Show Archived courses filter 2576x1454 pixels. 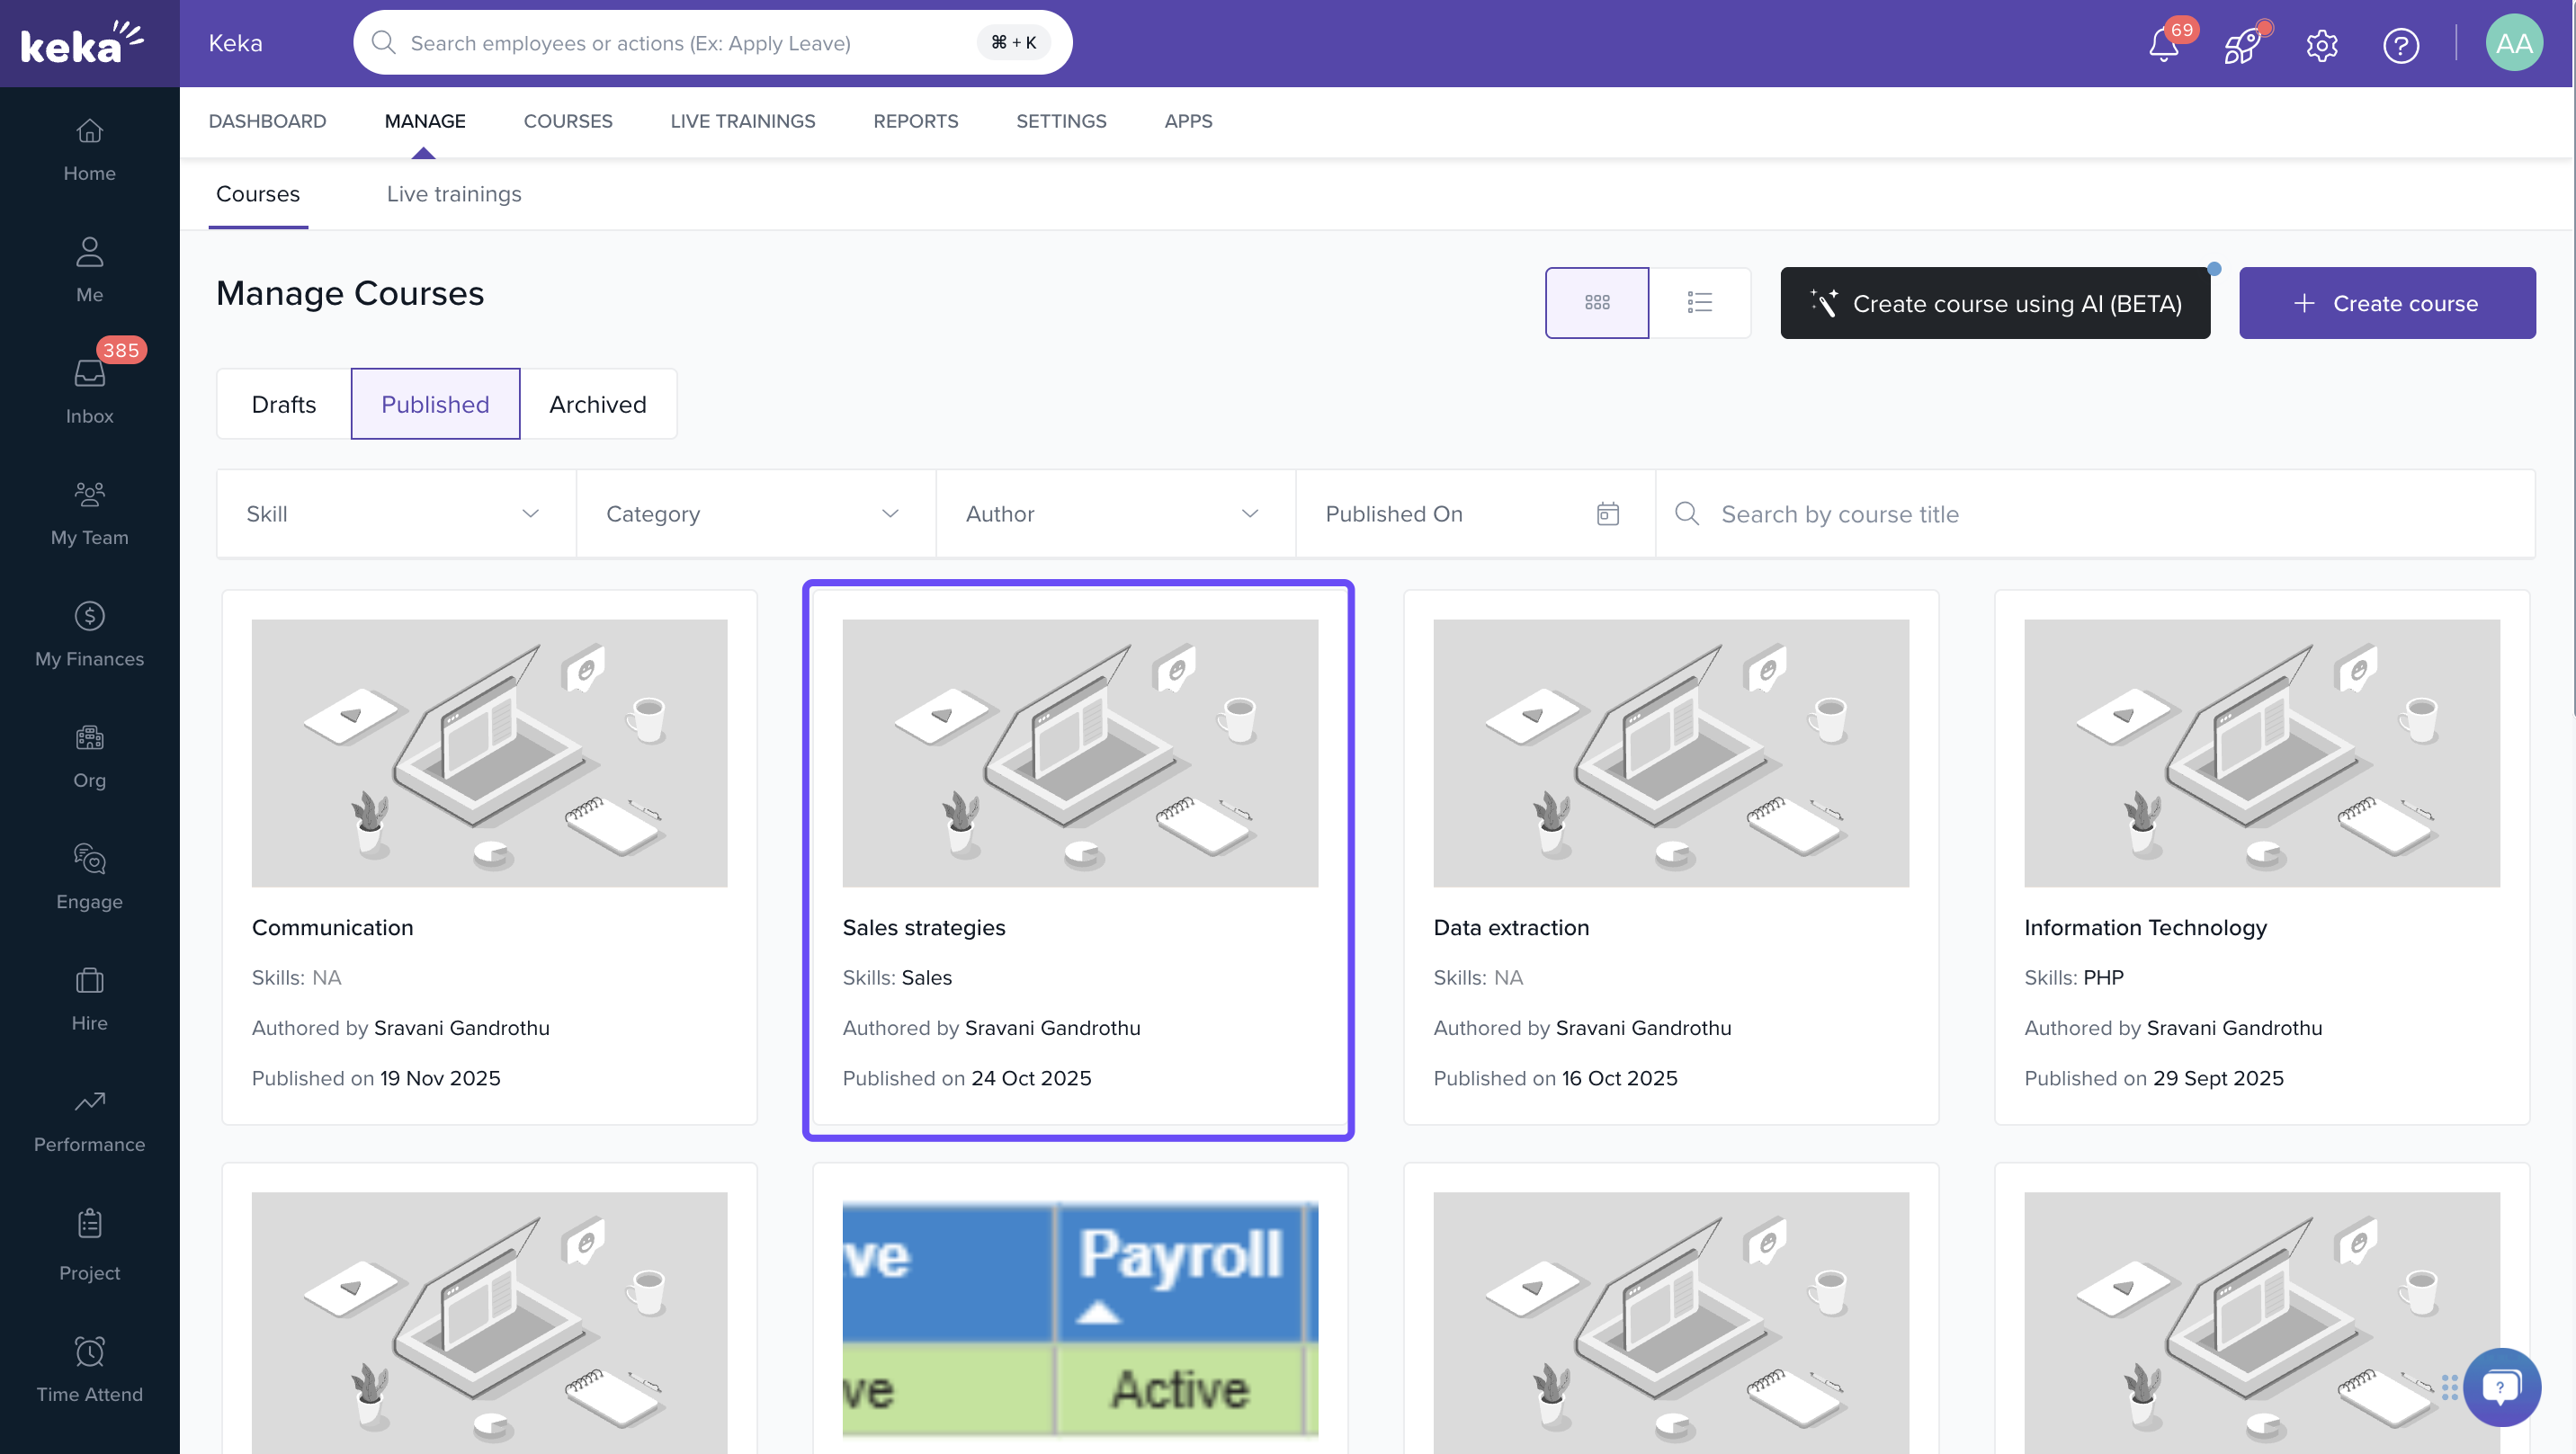coord(597,404)
